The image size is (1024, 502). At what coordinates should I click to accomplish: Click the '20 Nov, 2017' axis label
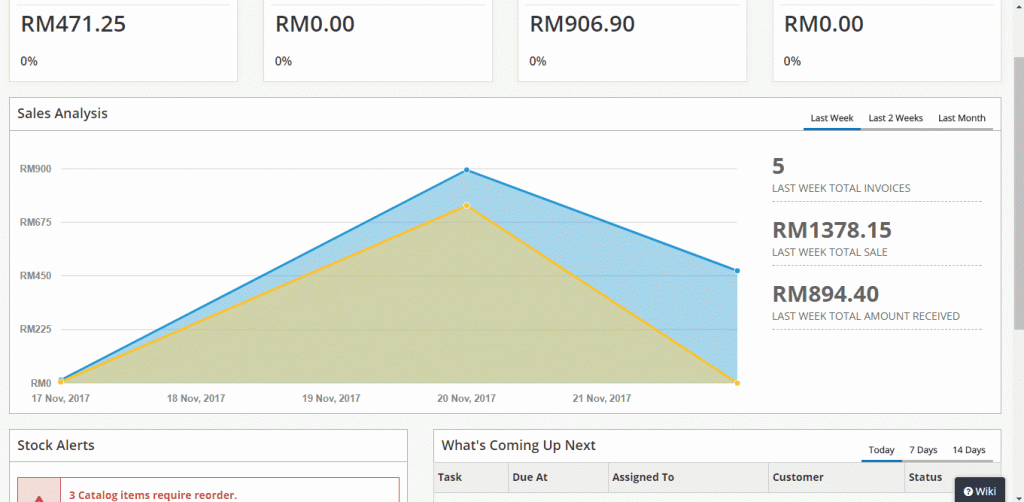coord(466,398)
